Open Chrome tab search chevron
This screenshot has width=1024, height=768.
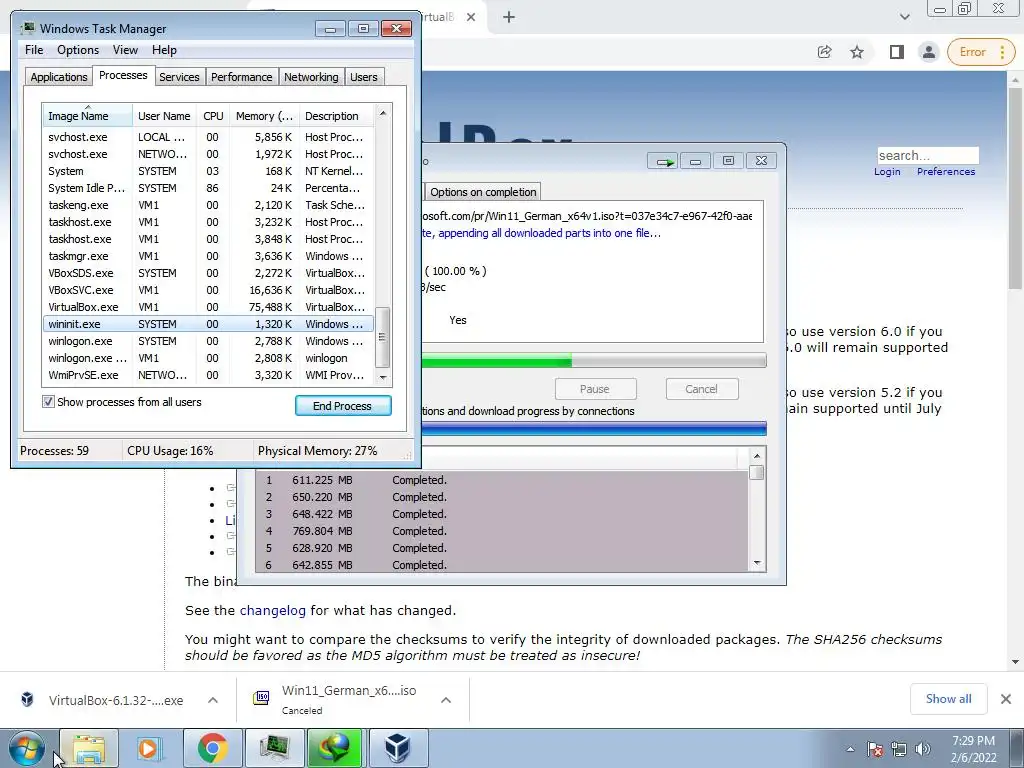(x=904, y=18)
